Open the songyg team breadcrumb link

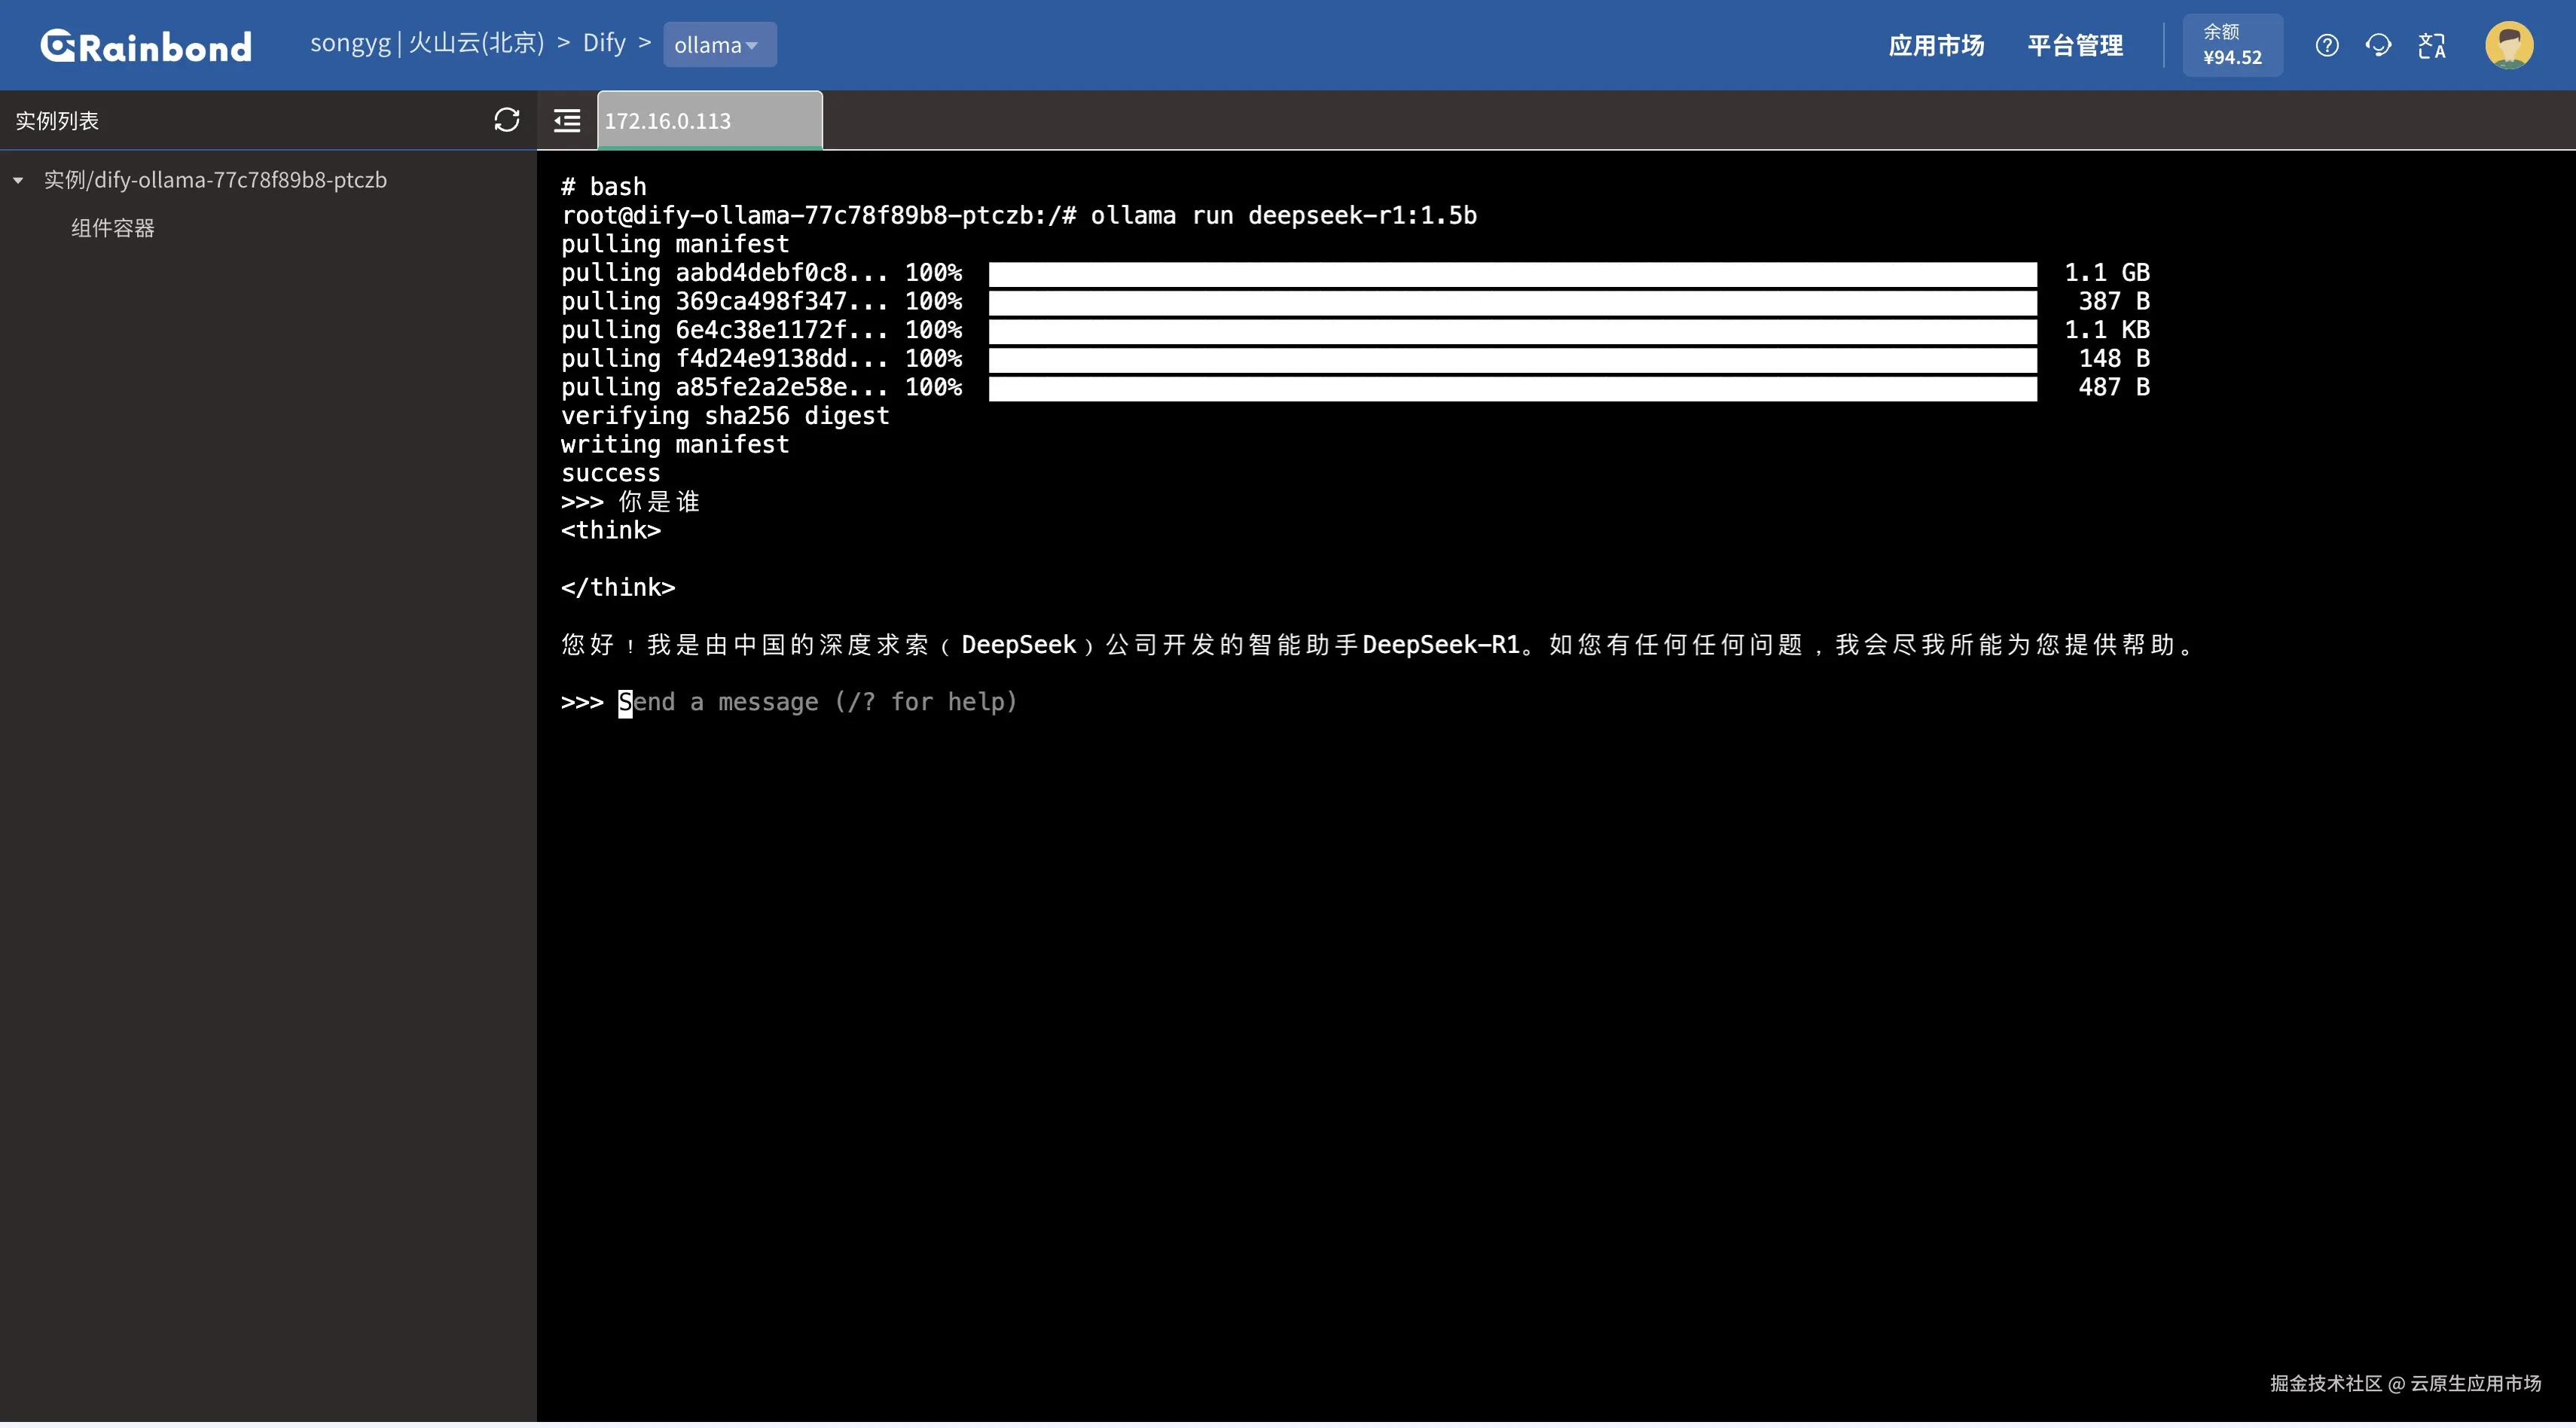350,43
